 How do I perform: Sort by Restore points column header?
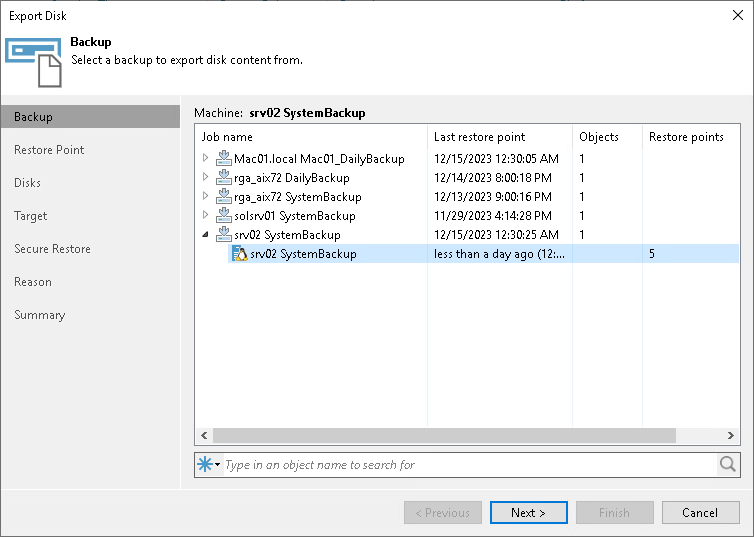[x=691, y=137]
